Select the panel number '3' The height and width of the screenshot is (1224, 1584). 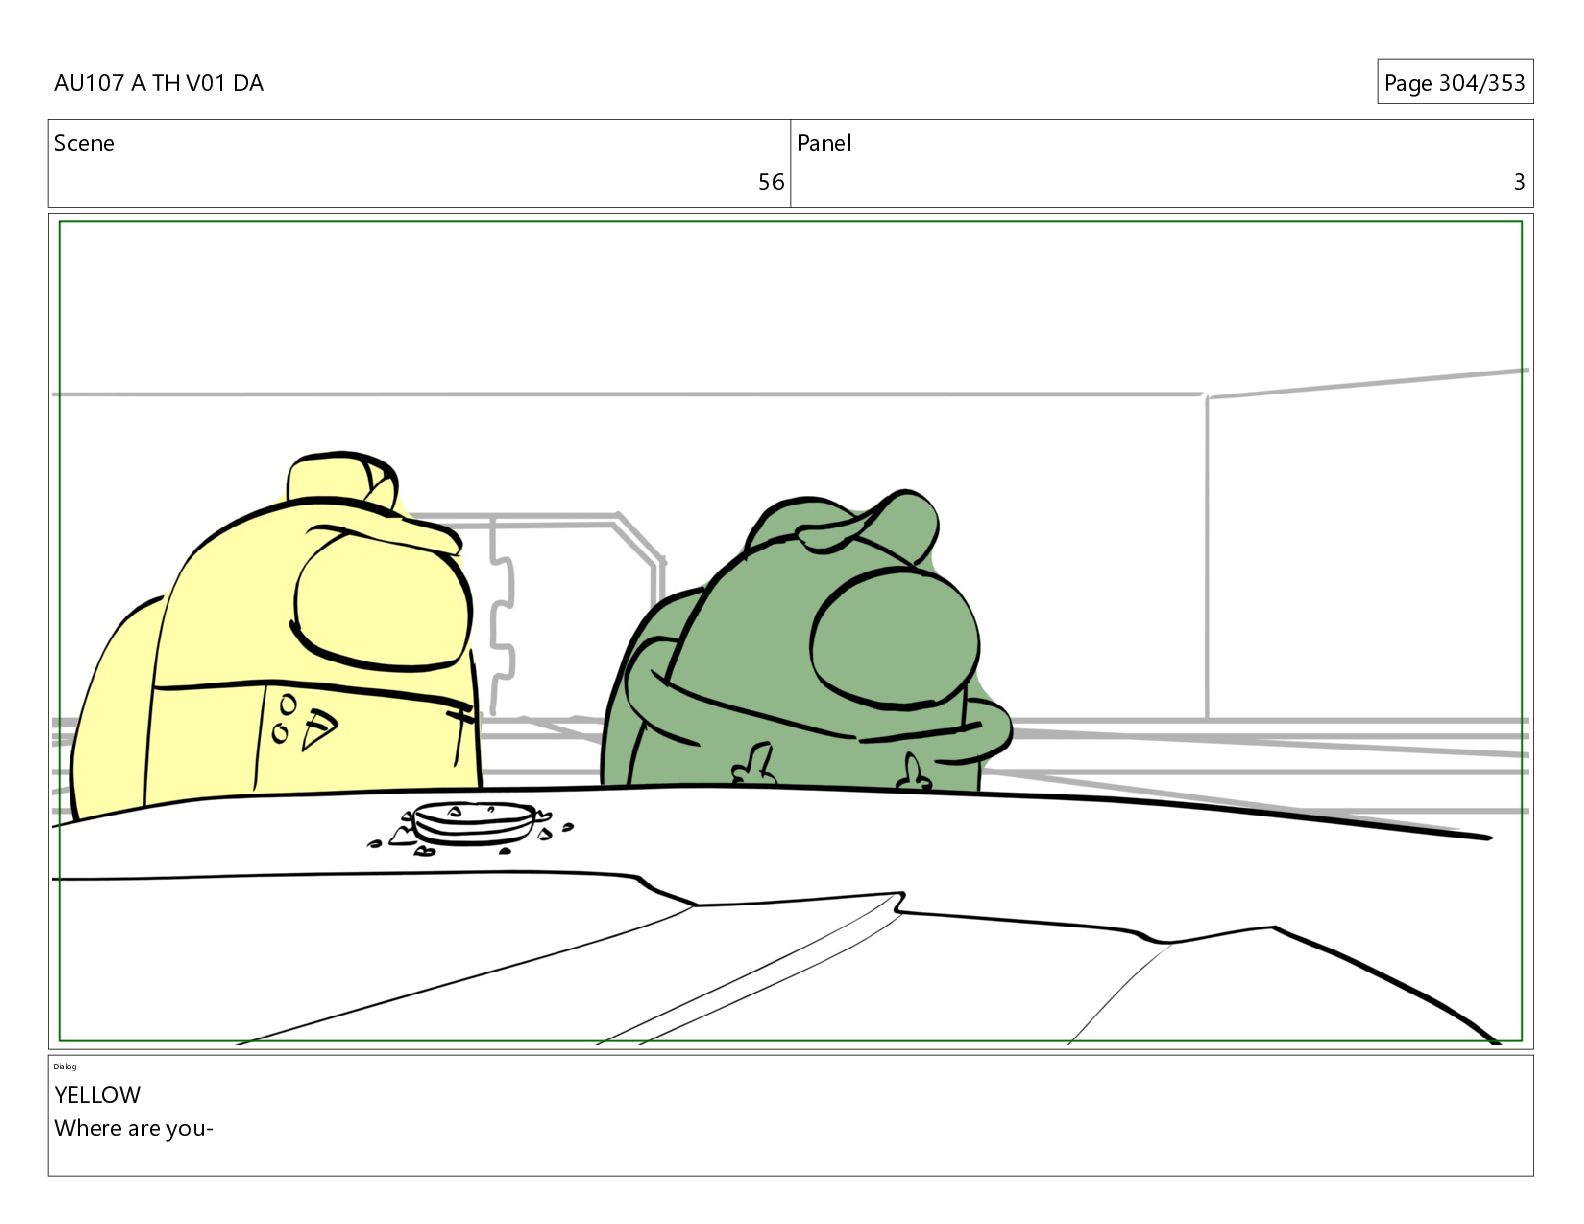tap(1519, 182)
